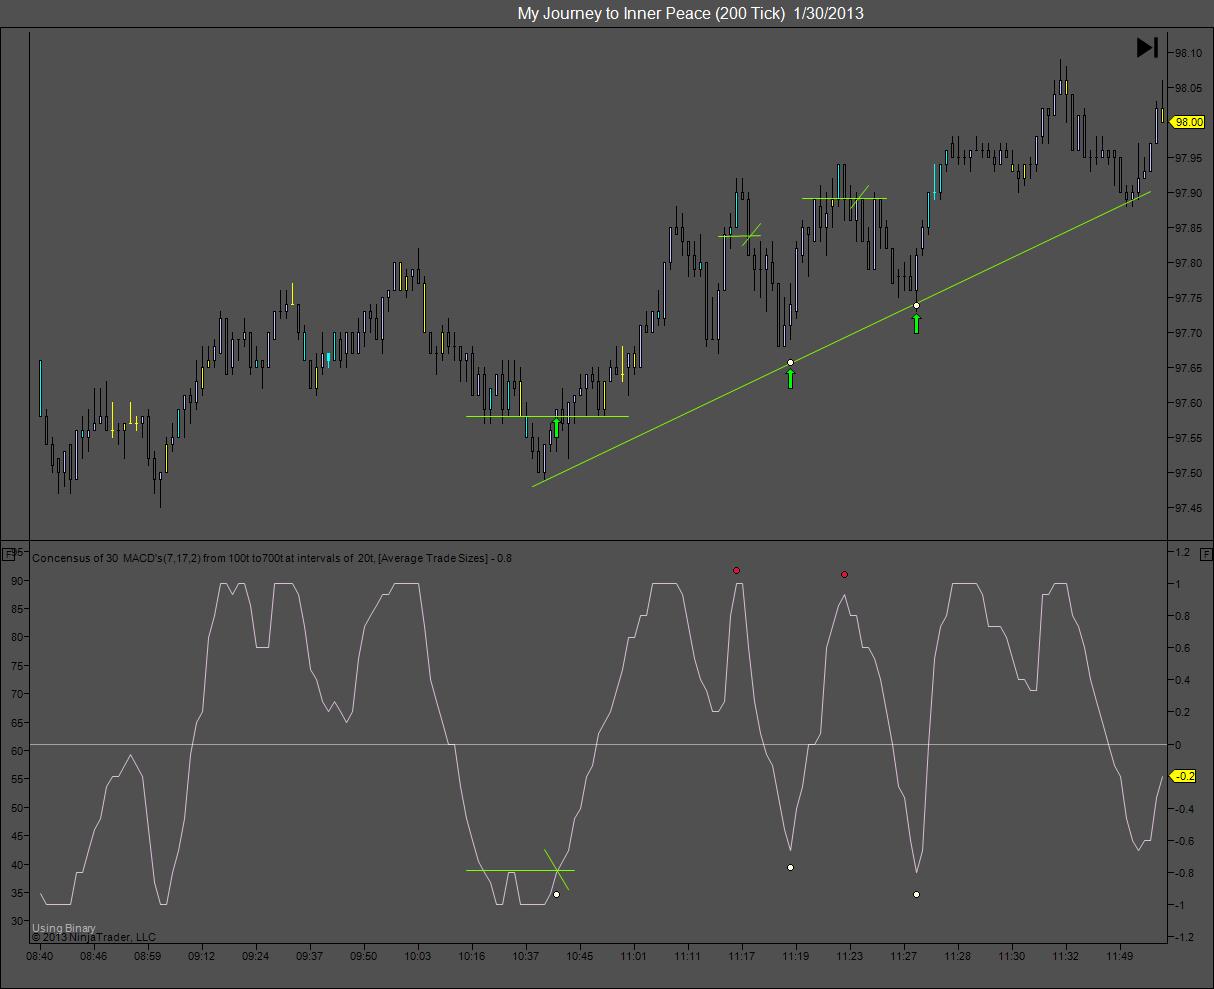Select the green horizontal line near 97.58
The image size is (1214, 989).
[x=547, y=416]
